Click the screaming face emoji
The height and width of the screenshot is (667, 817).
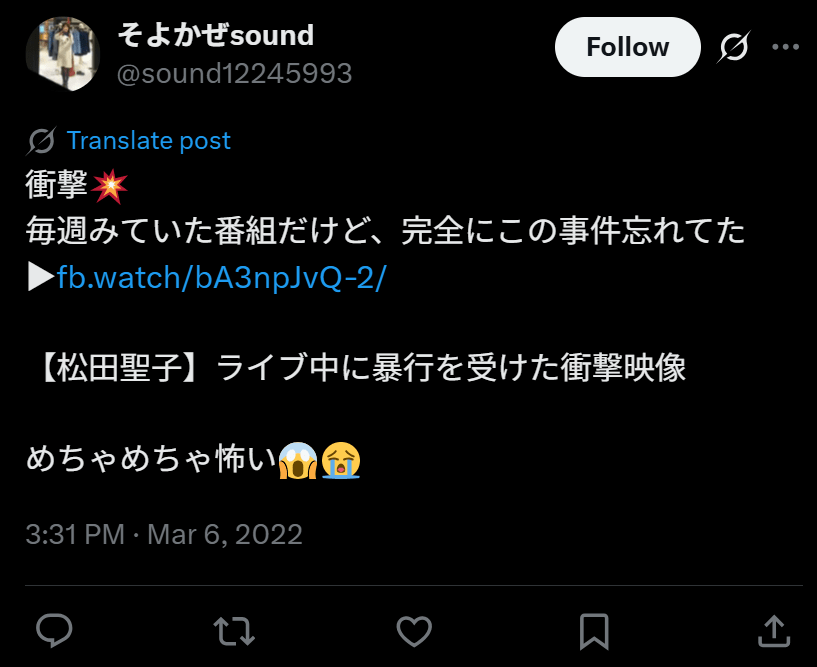pos(299,459)
